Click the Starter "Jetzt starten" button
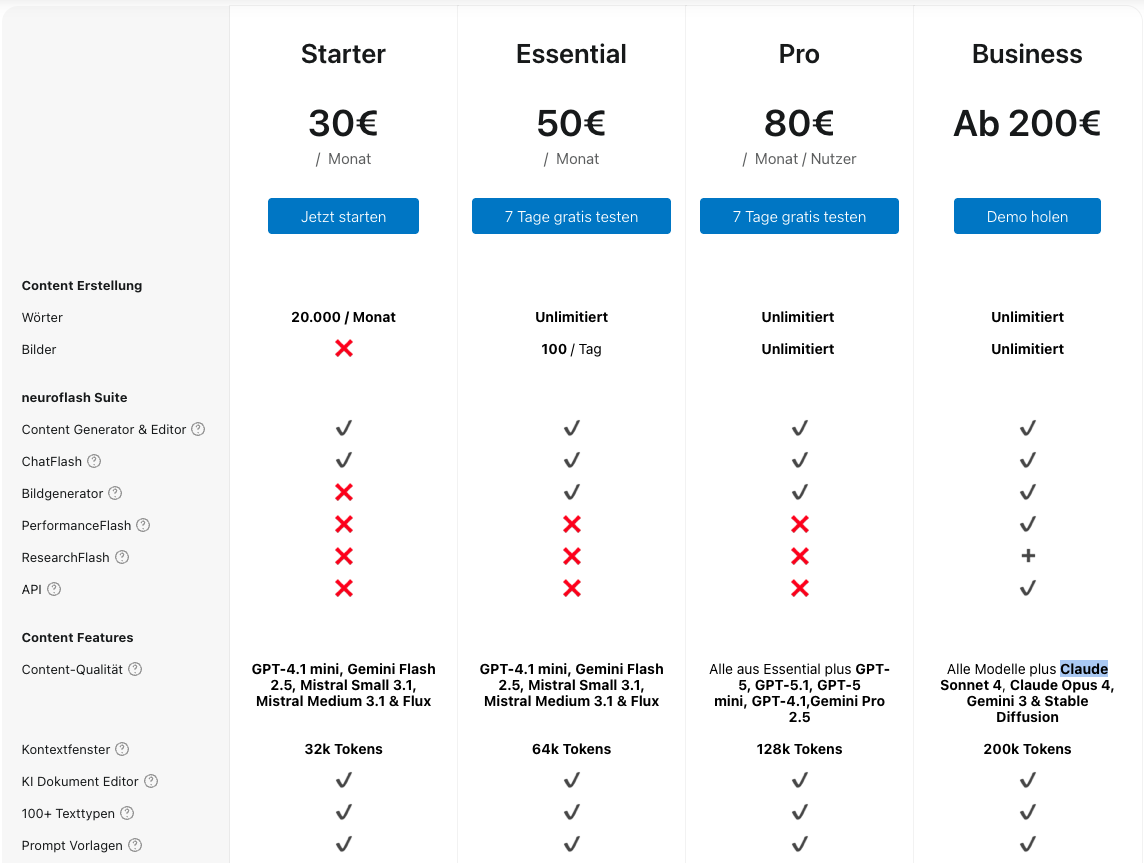The width and height of the screenshot is (1144, 863). 343,216
